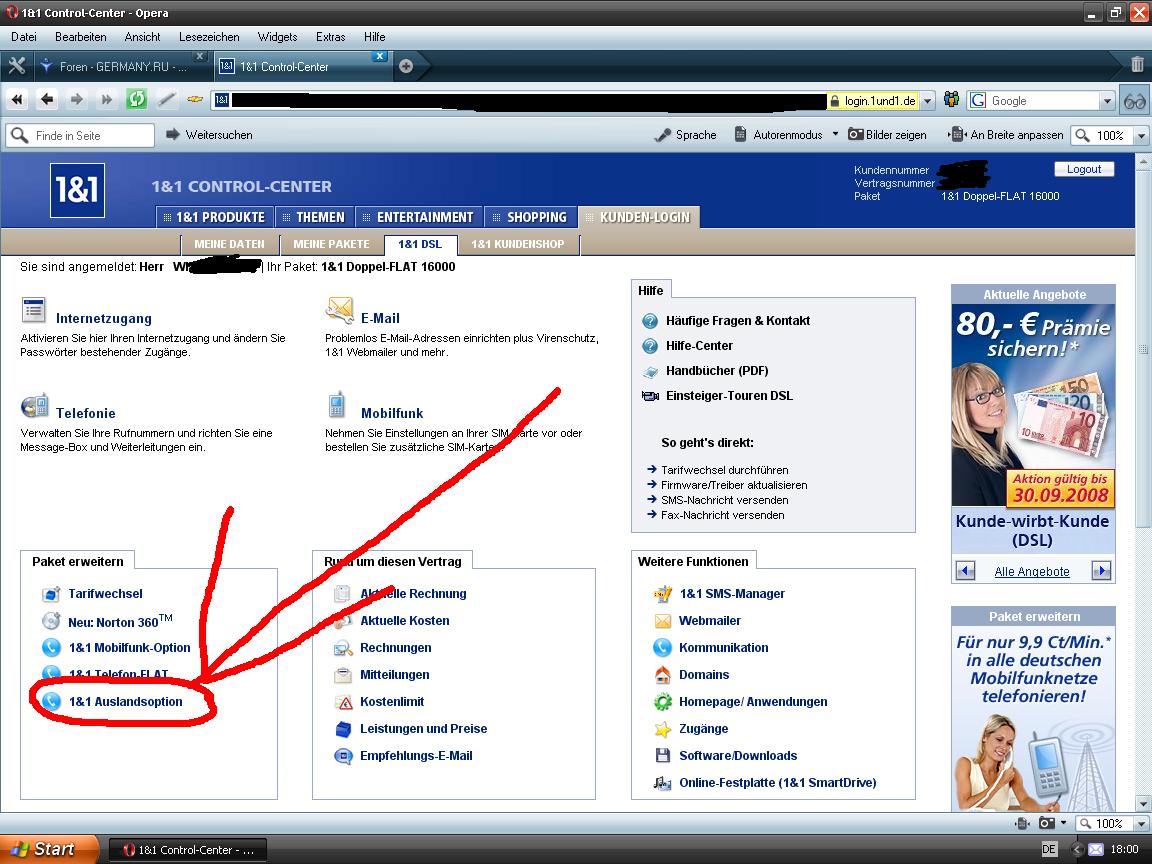The image size is (1152, 864).
Task: Click the Telefonie icon
Action: (34, 405)
